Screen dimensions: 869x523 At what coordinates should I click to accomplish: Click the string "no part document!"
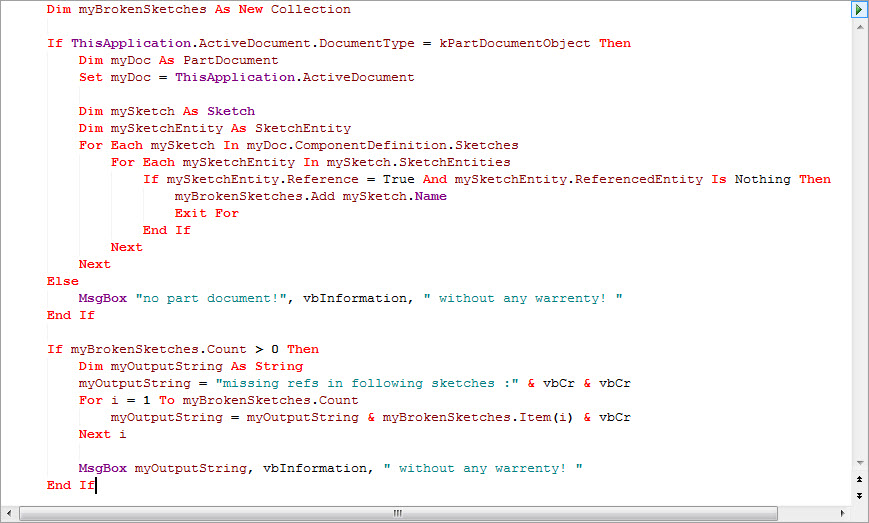(211, 299)
